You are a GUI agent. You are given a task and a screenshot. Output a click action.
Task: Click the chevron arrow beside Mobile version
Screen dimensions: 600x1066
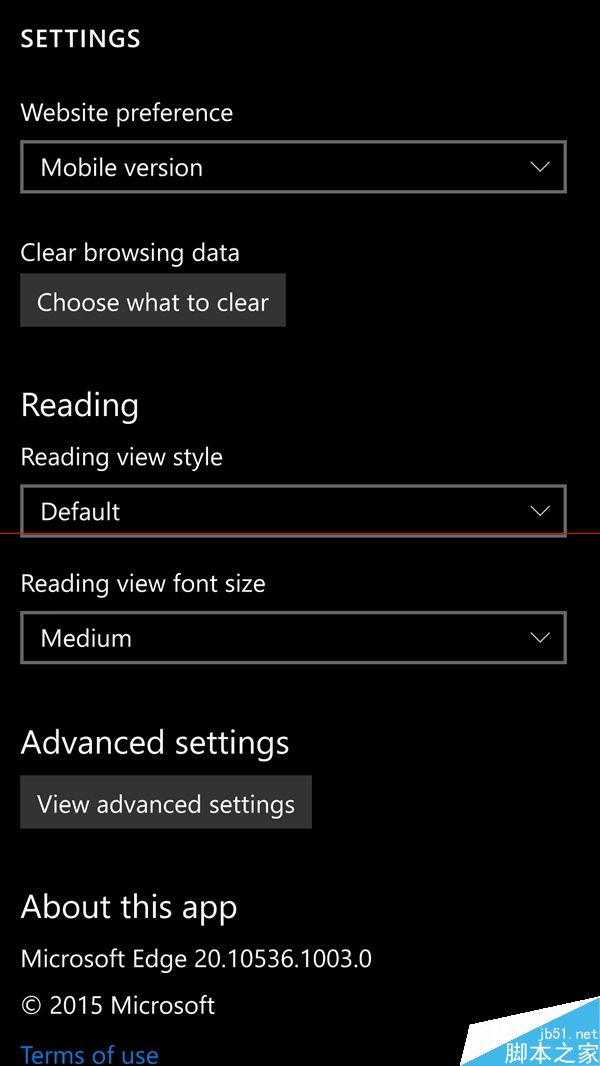tap(540, 167)
